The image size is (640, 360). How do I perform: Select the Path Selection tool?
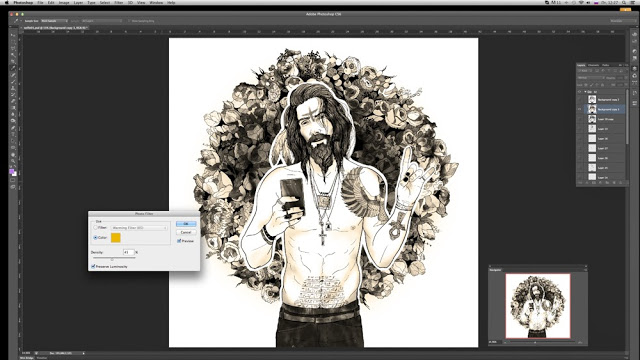pos(13,141)
